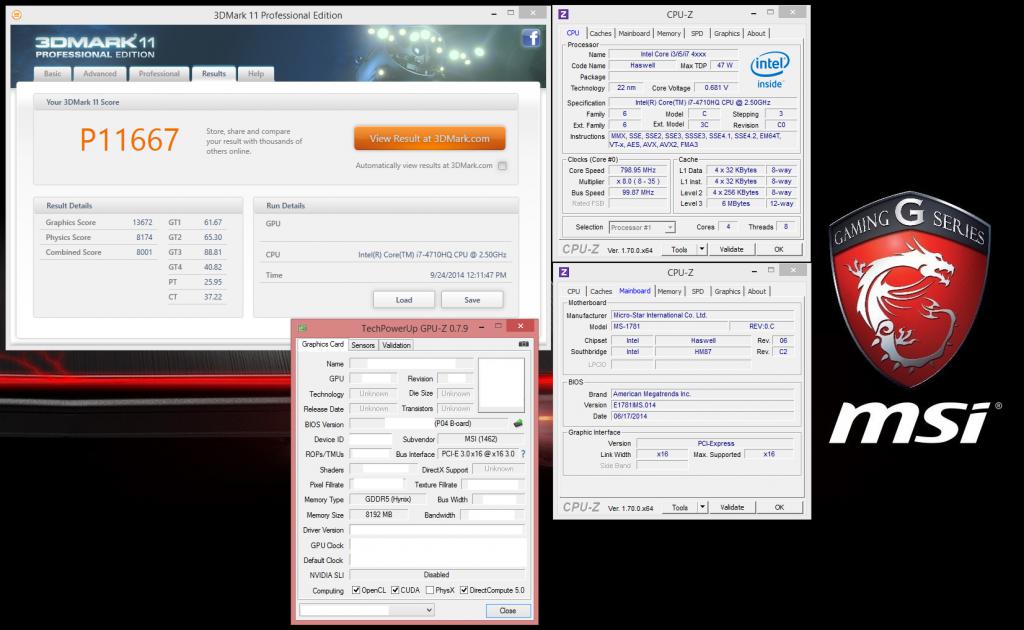Toggle the PhysX checkbox in GPU-Z
The image size is (1024, 630).
tap(432, 590)
